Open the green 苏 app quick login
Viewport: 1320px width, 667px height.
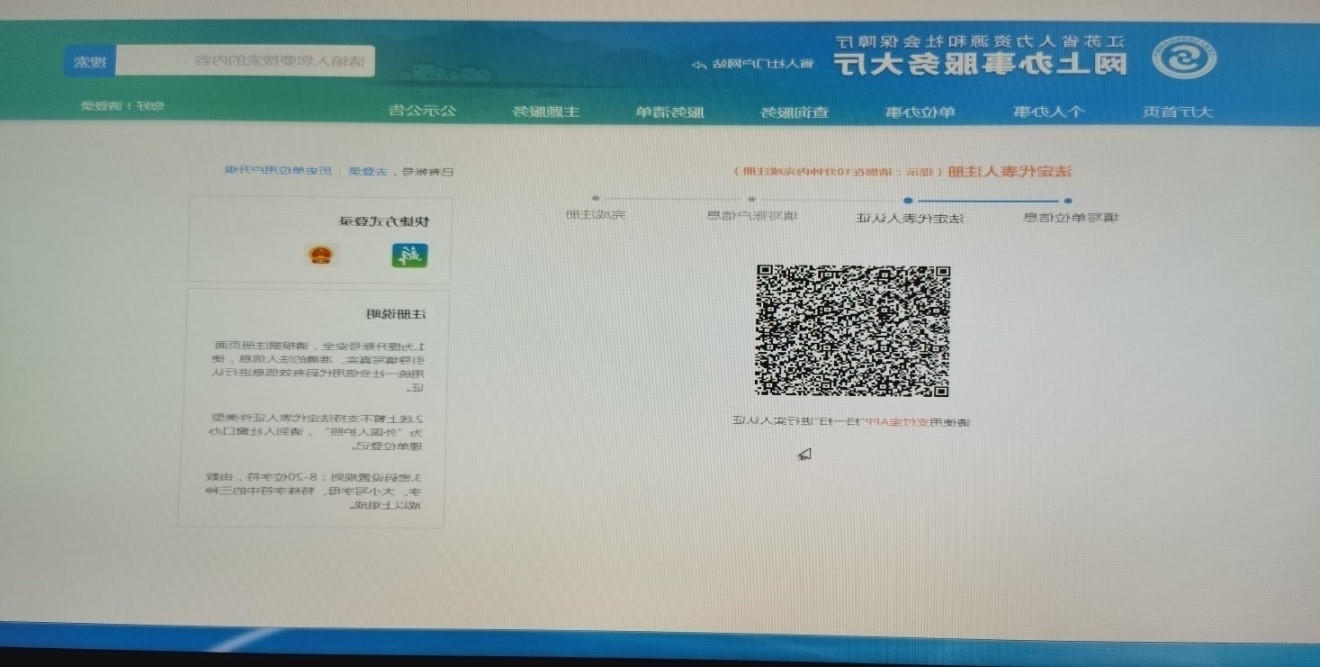(410, 256)
